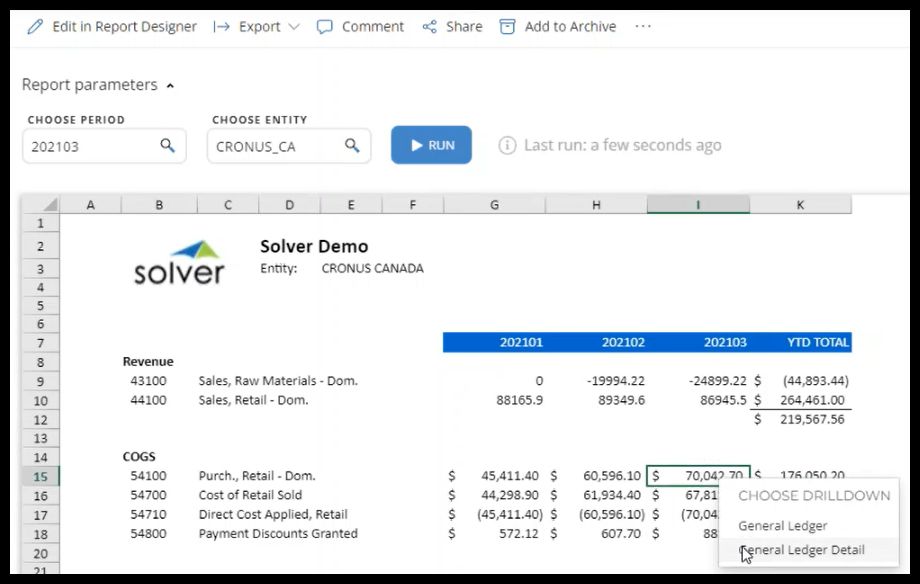Open the more options ellipsis menu

tap(643, 27)
